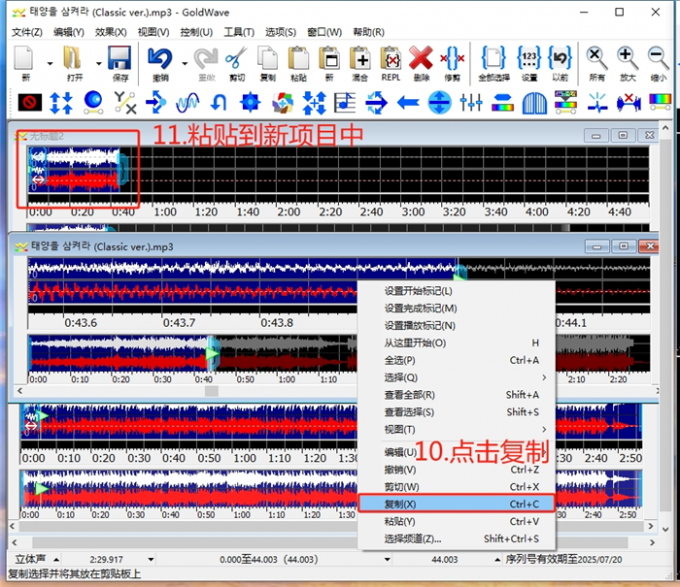
Task: Choose Select All Ctrl+A in the context menu
Action: pyautogui.click(x=456, y=360)
